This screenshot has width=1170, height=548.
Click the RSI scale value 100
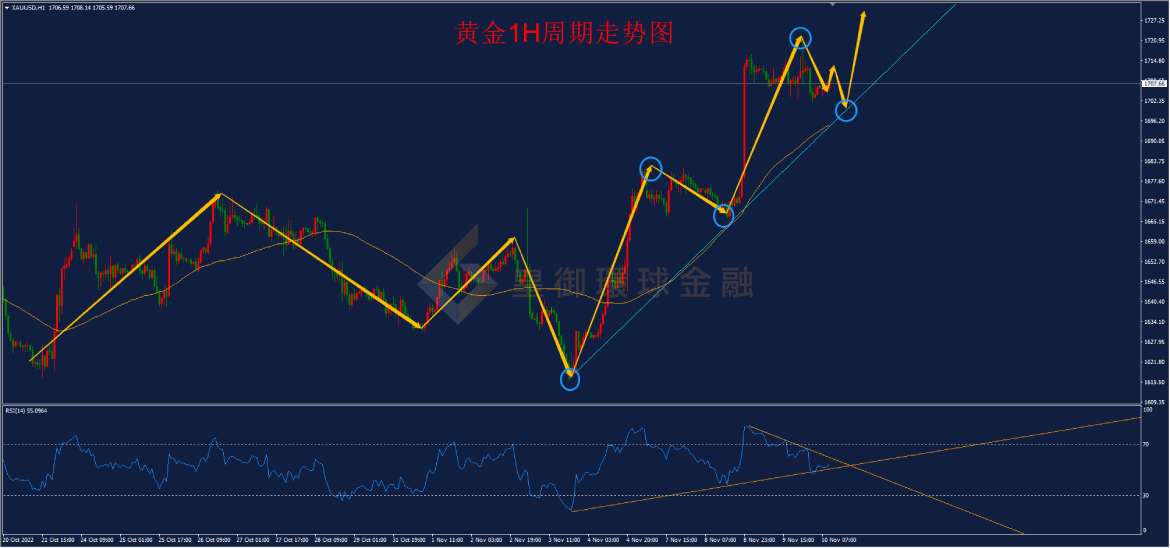pyautogui.click(x=1148, y=410)
